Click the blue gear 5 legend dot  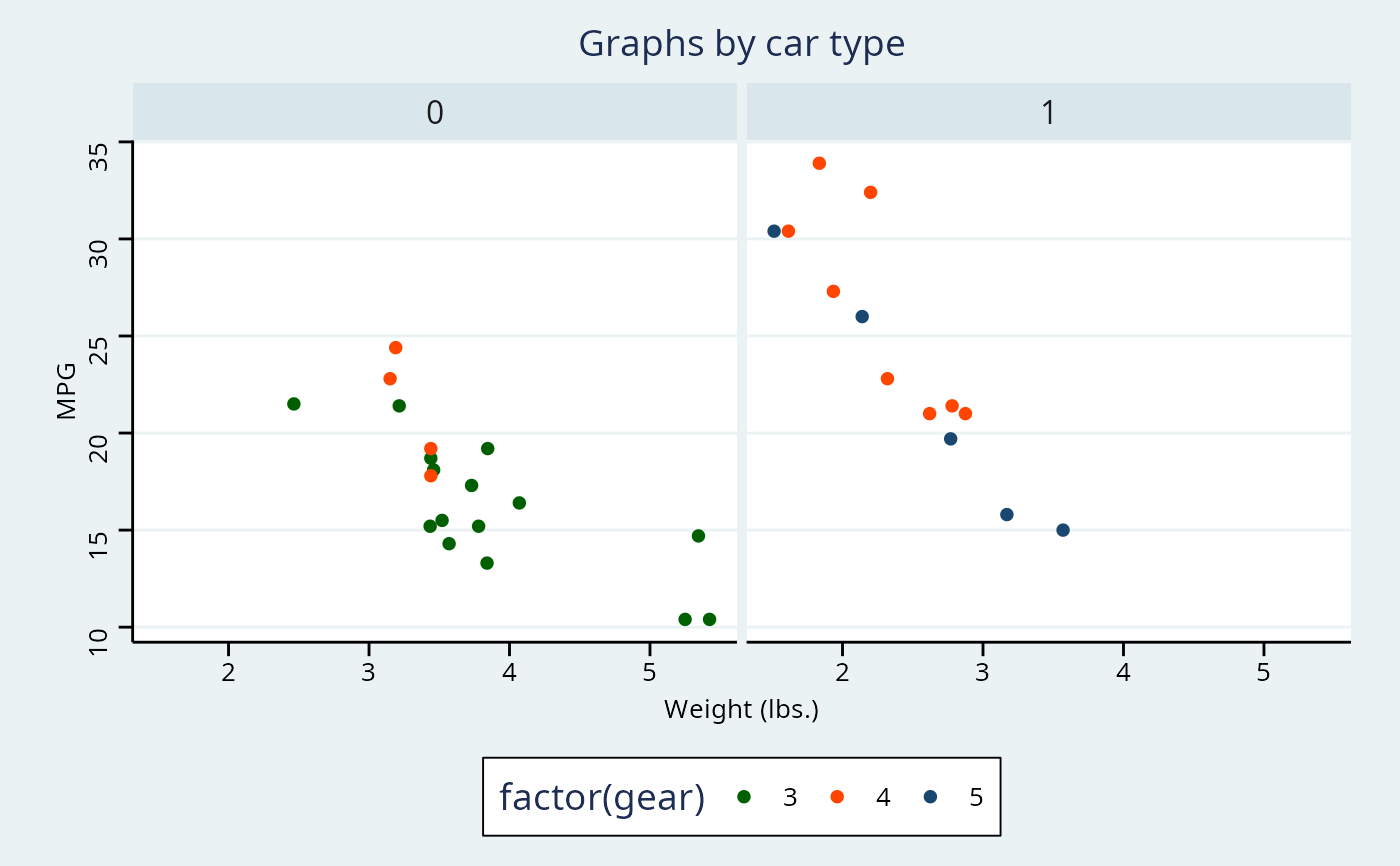(930, 797)
